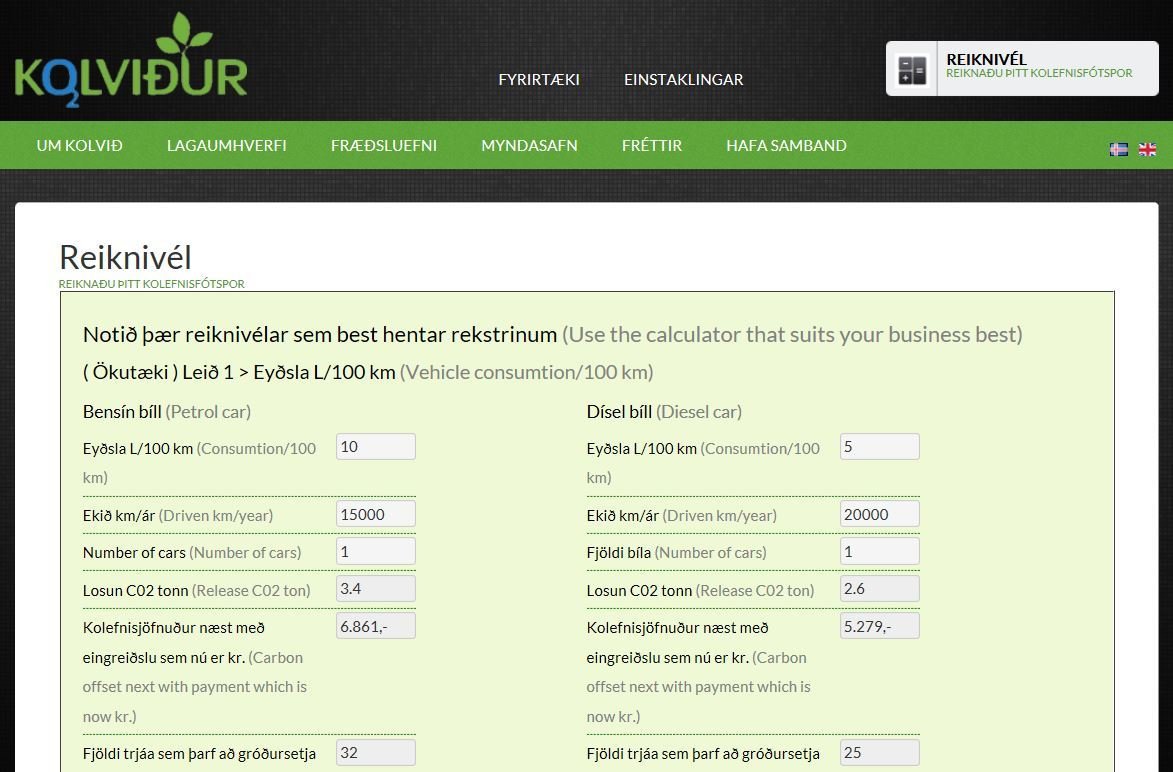Open the Einstaklingar menu item
The image size is (1173, 772).
click(683, 79)
